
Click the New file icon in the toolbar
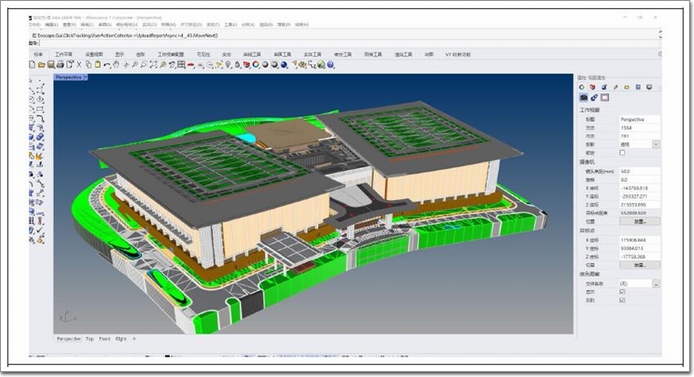(32, 65)
